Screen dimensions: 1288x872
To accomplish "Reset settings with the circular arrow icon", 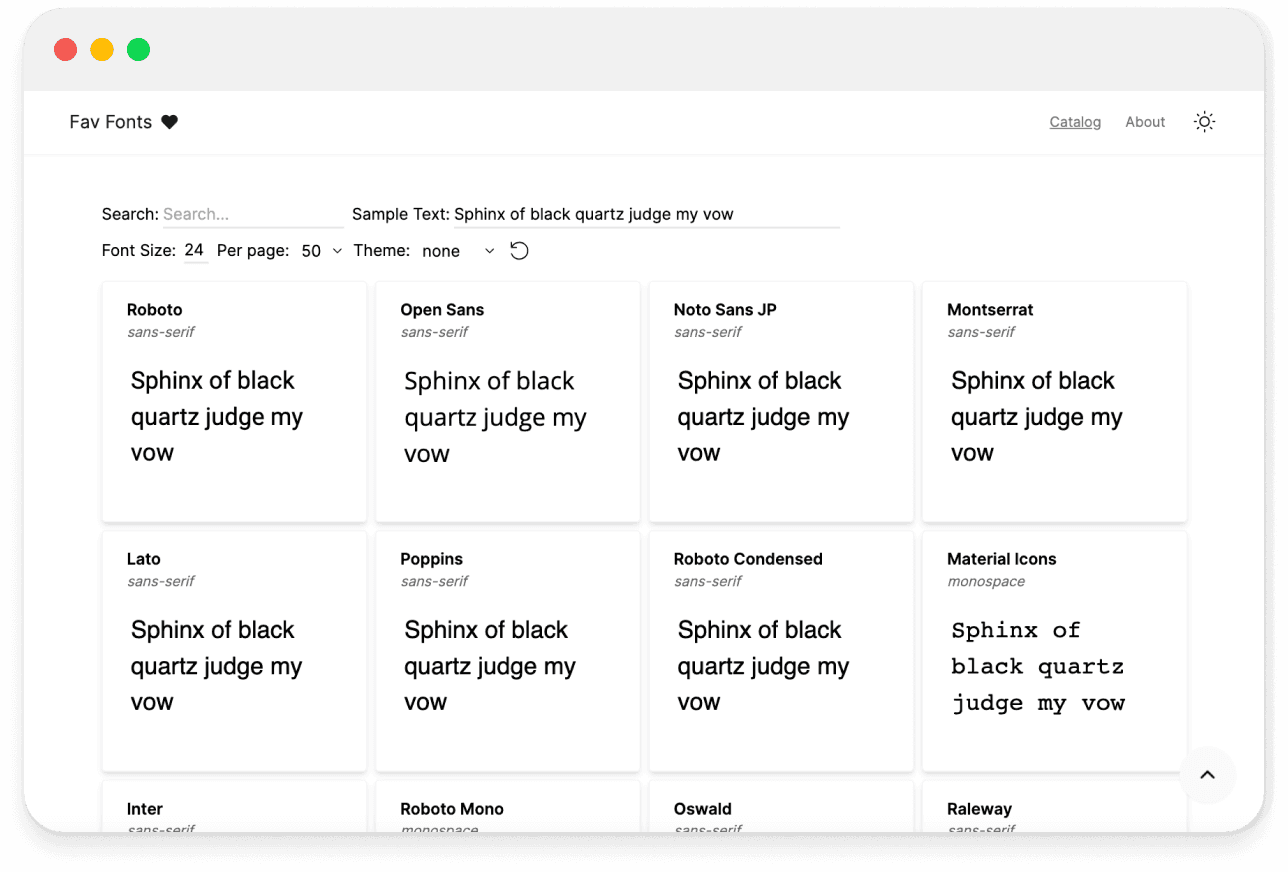I will point(519,251).
